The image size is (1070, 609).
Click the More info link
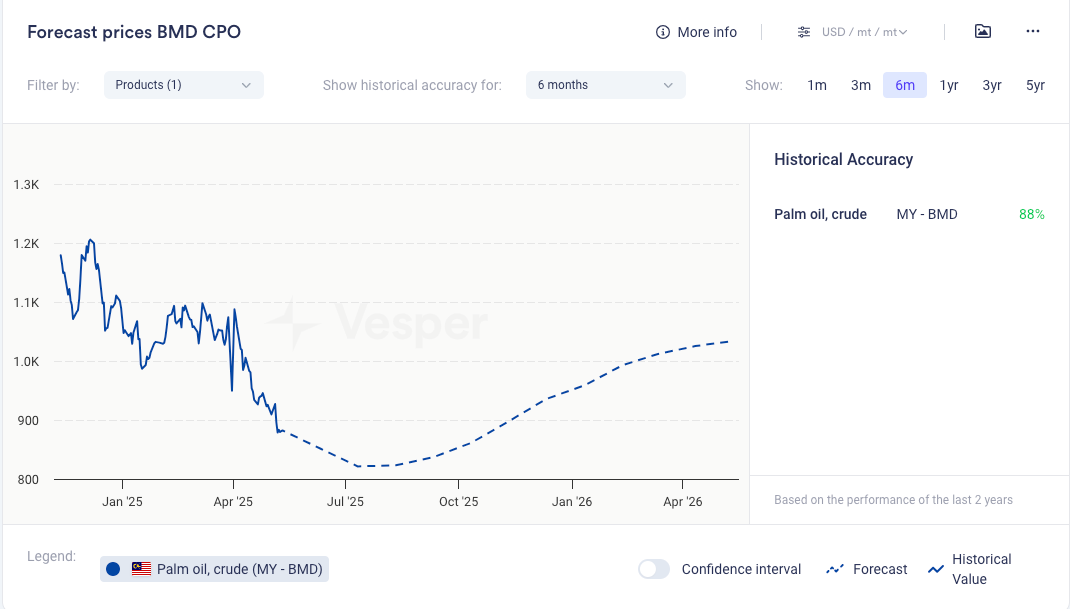click(x=706, y=32)
